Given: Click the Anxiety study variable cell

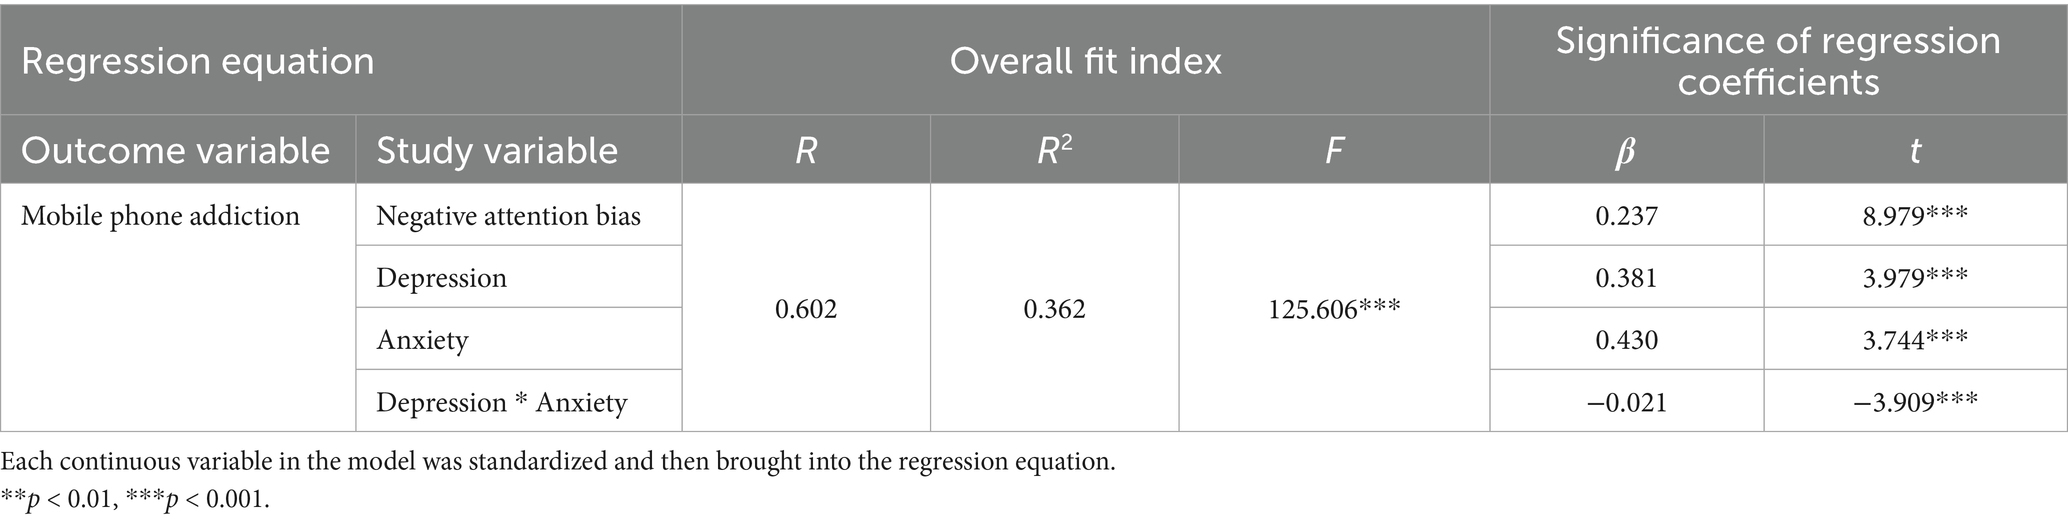Looking at the screenshot, I should point(422,340).
